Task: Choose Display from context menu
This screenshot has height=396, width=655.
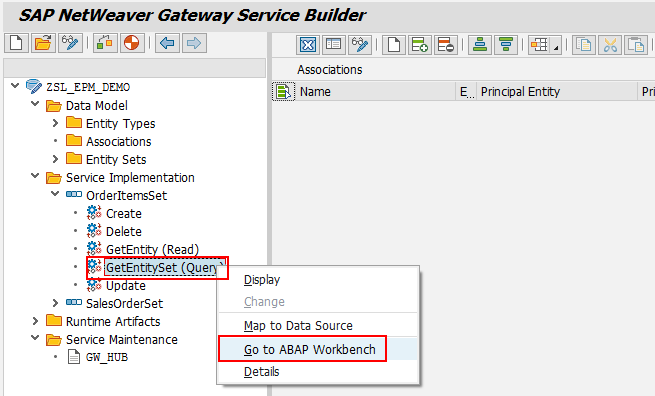Action: coord(262,279)
